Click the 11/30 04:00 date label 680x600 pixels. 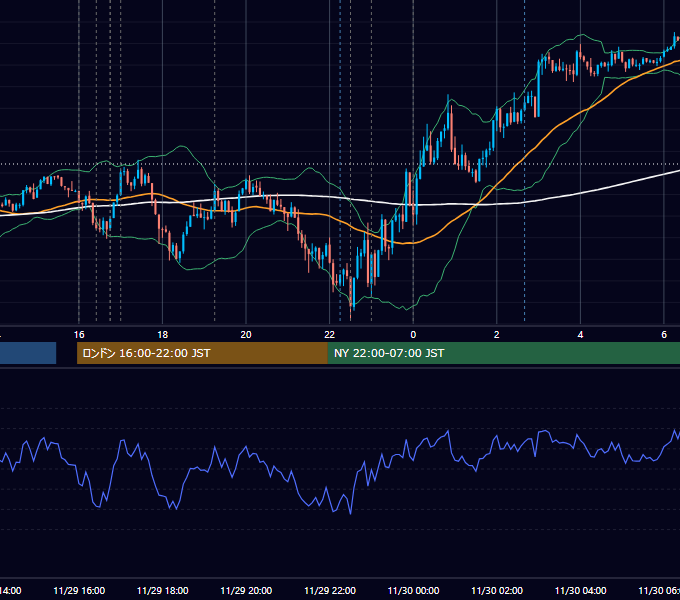[x=581, y=590]
